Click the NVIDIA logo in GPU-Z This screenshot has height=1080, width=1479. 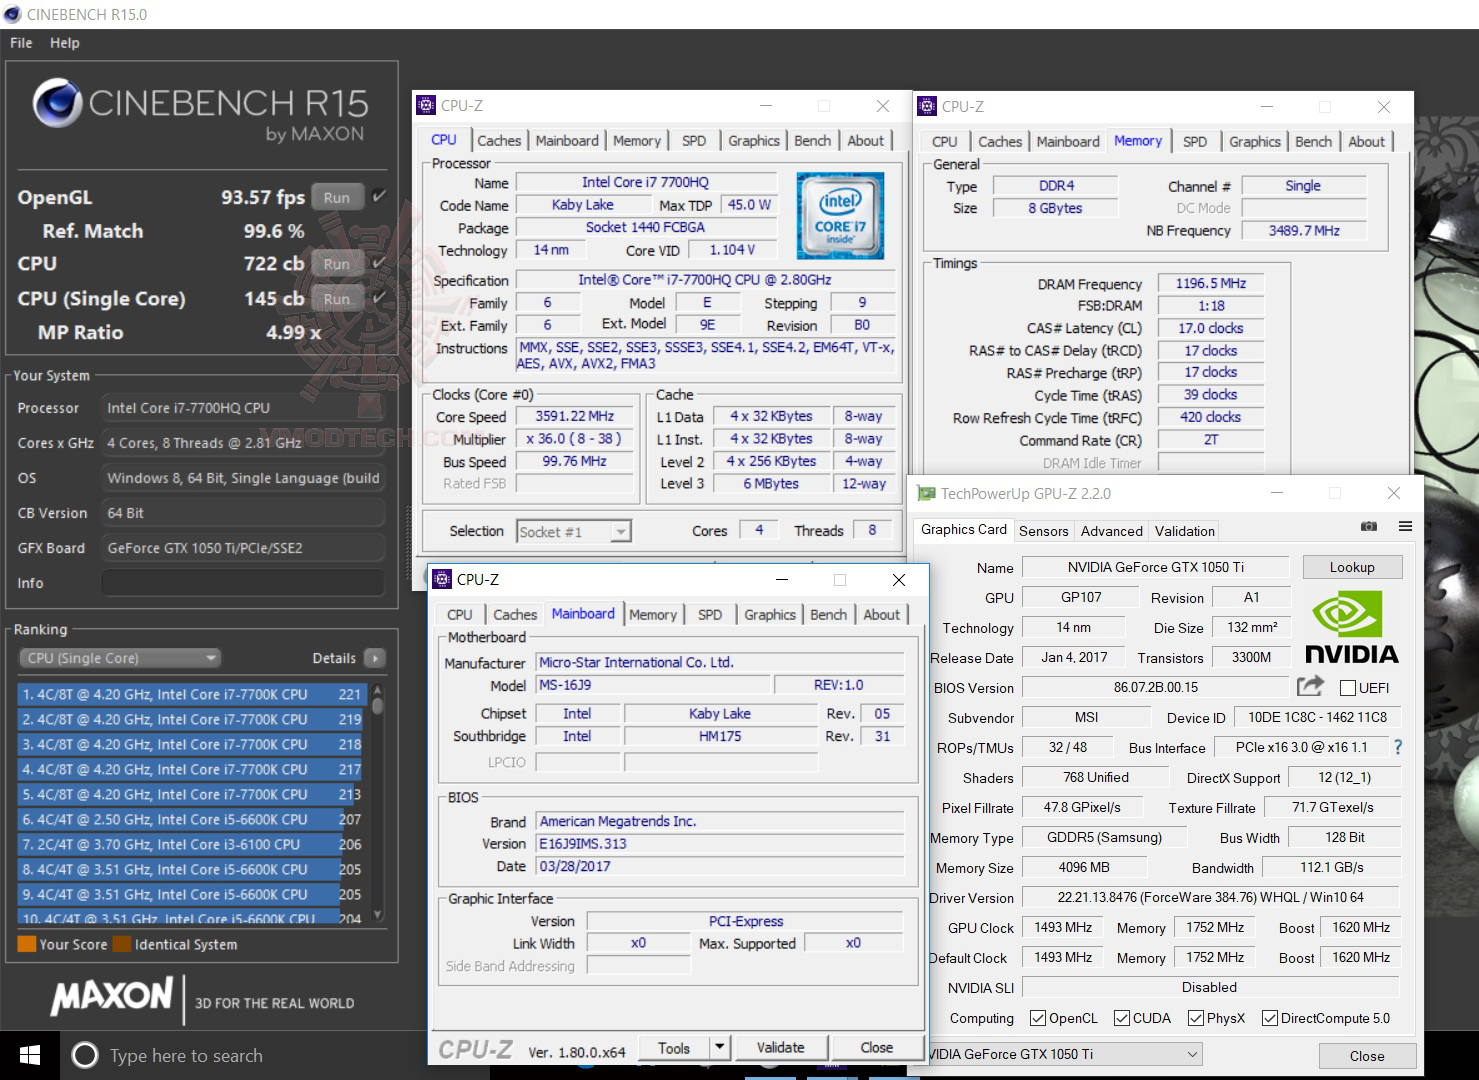(1351, 627)
